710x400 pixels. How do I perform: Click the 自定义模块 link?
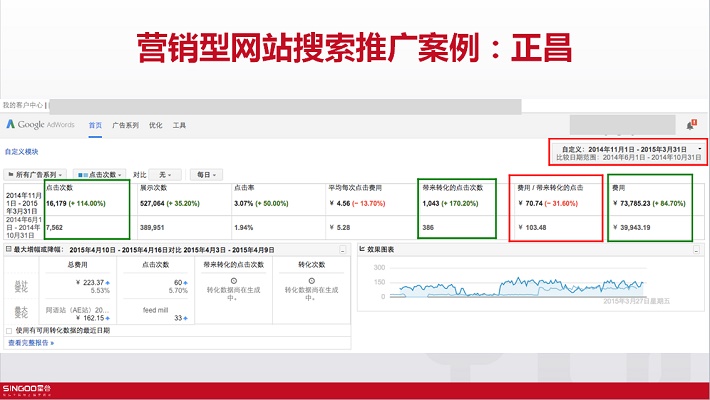pos(22,152)
